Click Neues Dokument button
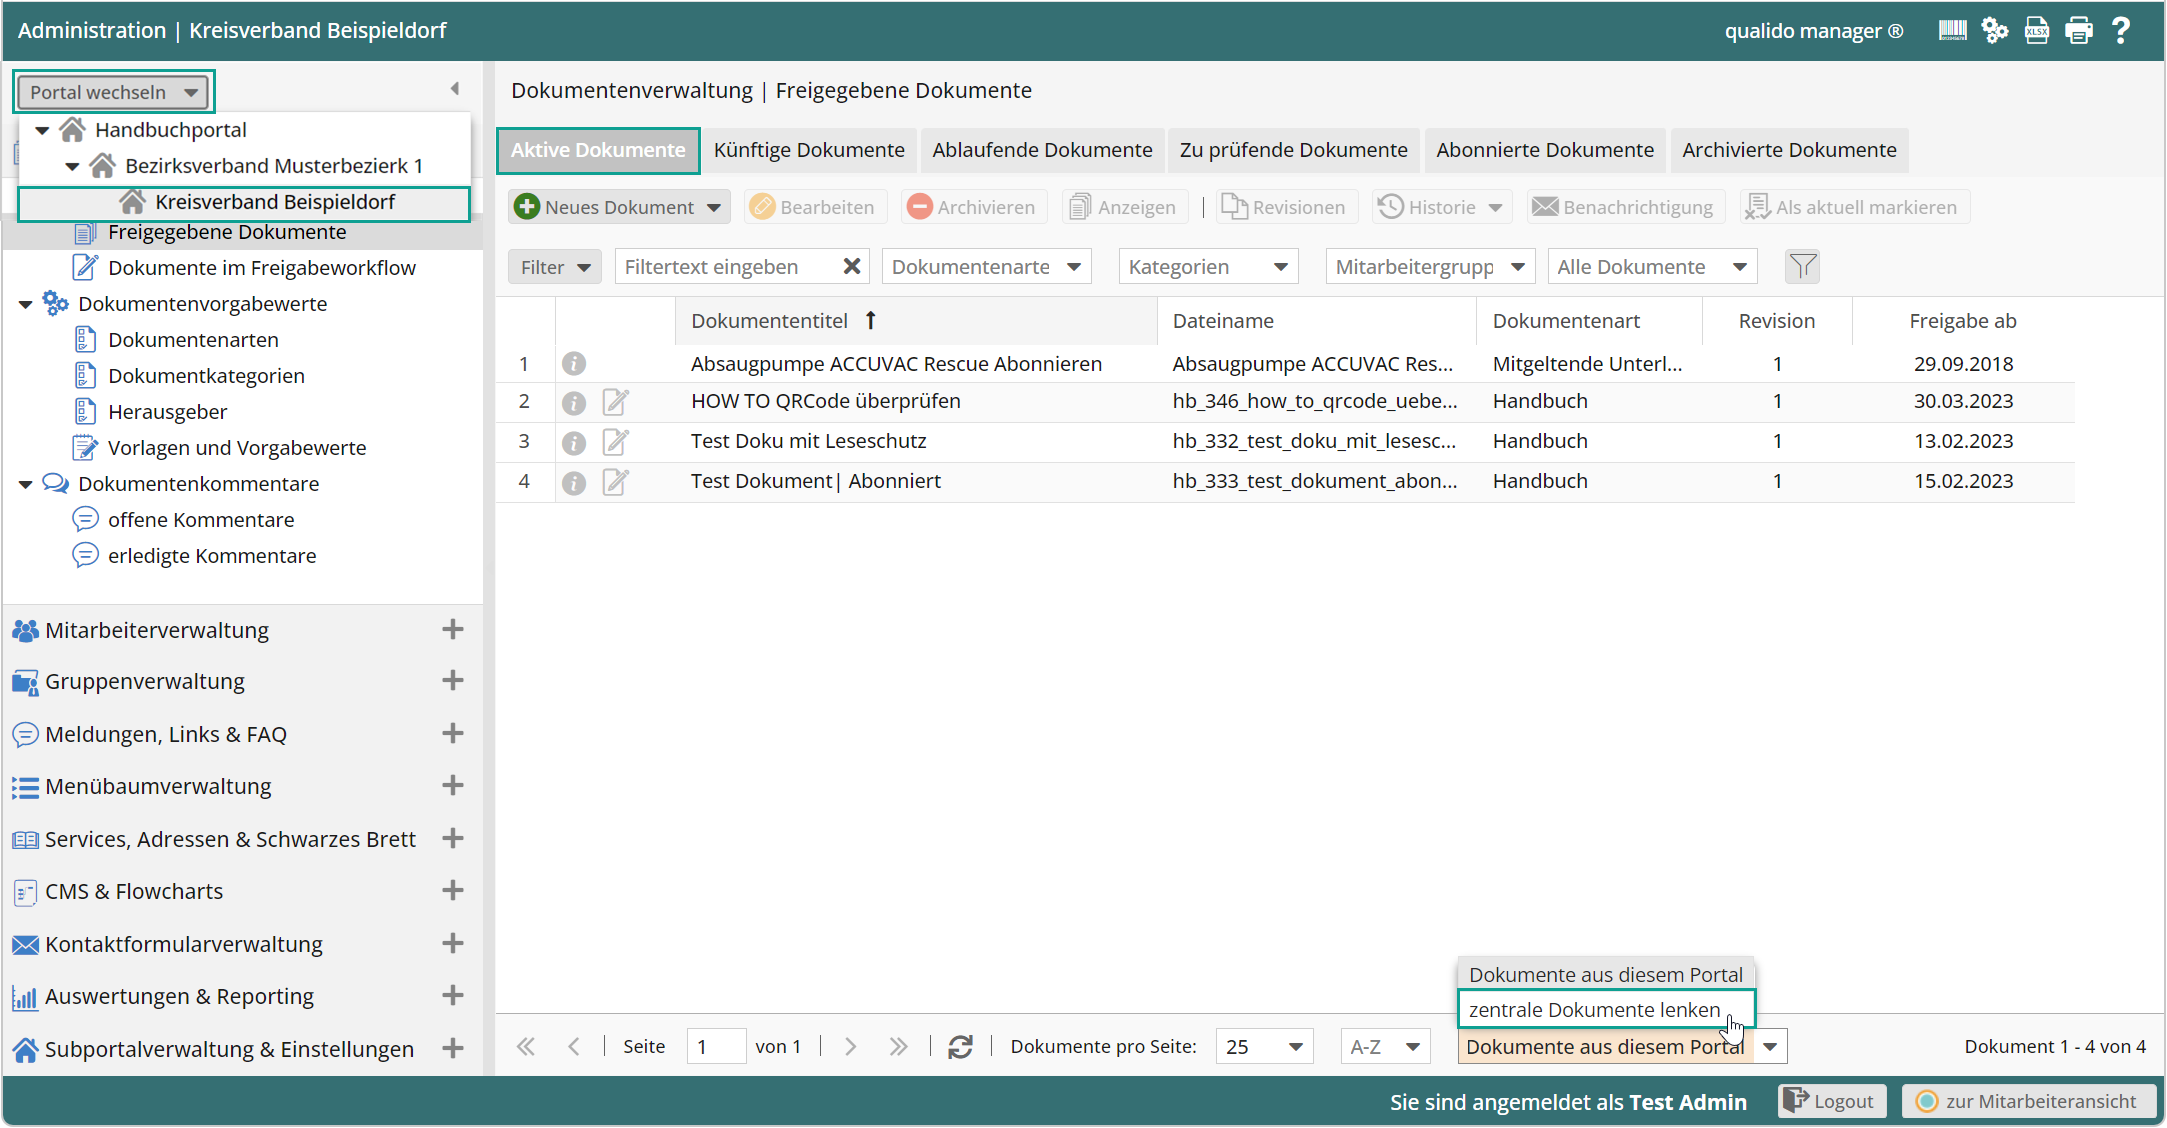 (x=619, y=207)
